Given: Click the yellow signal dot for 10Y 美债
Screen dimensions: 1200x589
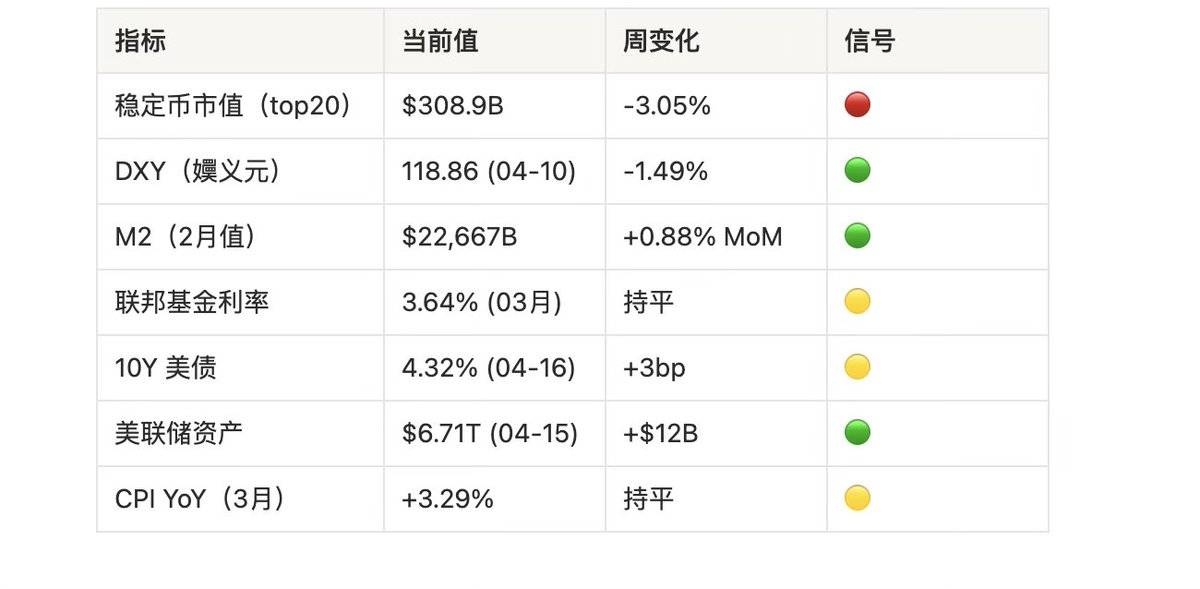Looking at the screenshot, I should 857,367.
